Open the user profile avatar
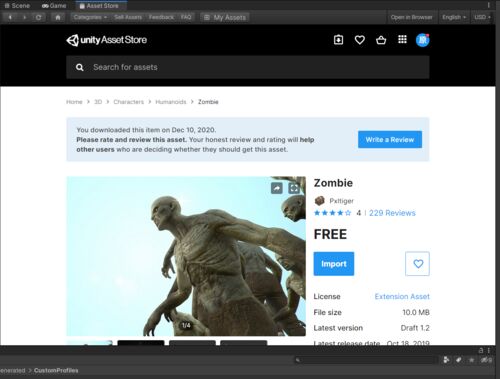500x379 pixels. click(423, 40)
